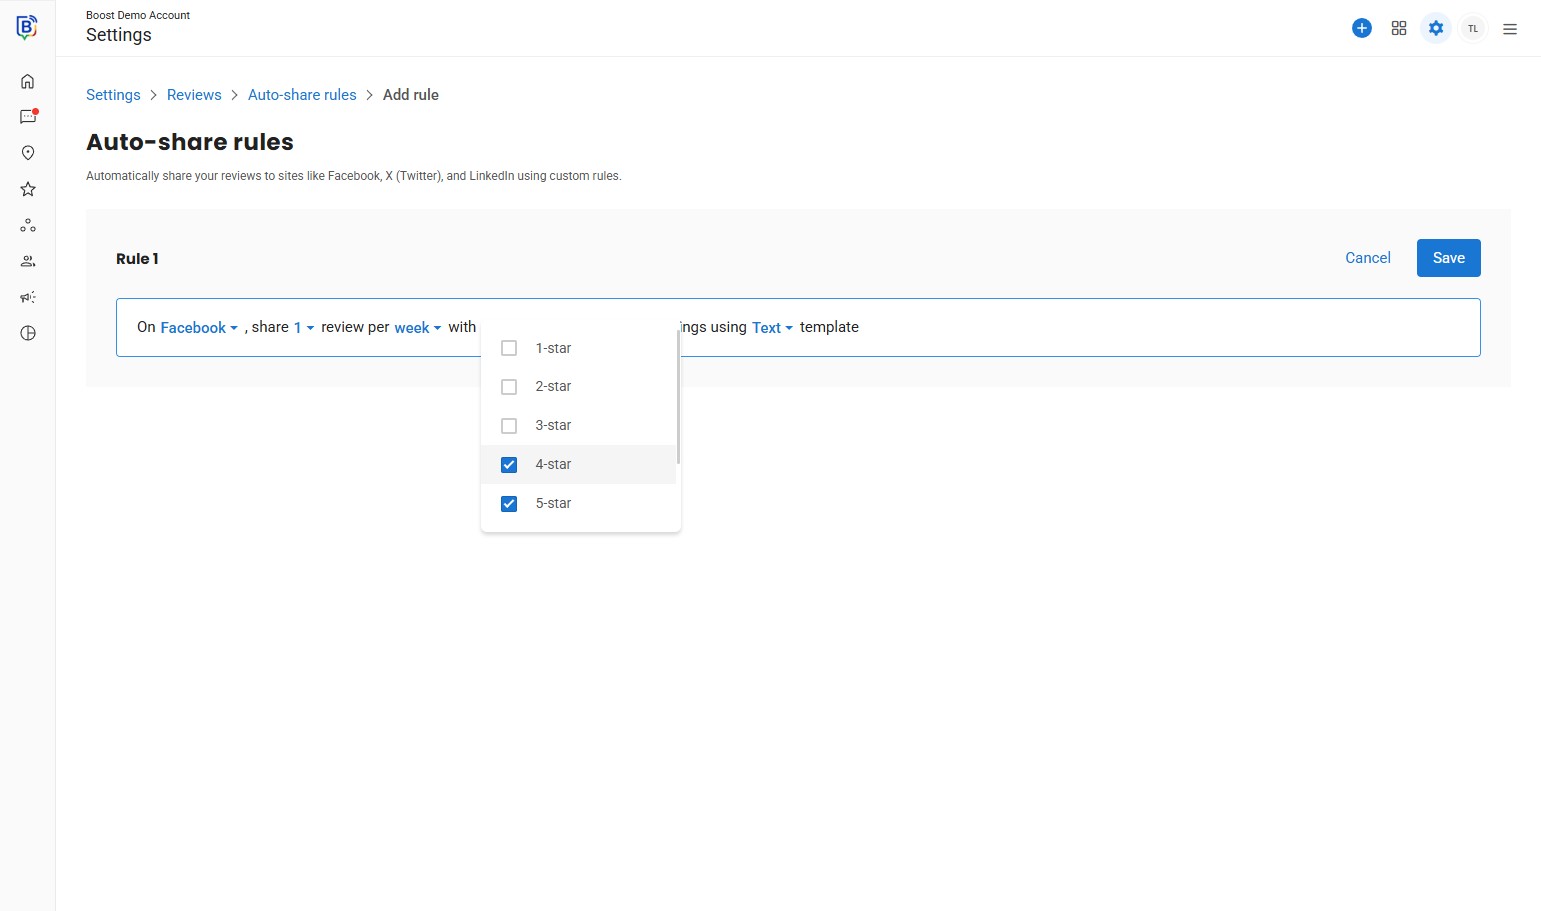The image size is (1541, 911).
Task: Open the Home icon in sidebar
Action: point(28,81)
